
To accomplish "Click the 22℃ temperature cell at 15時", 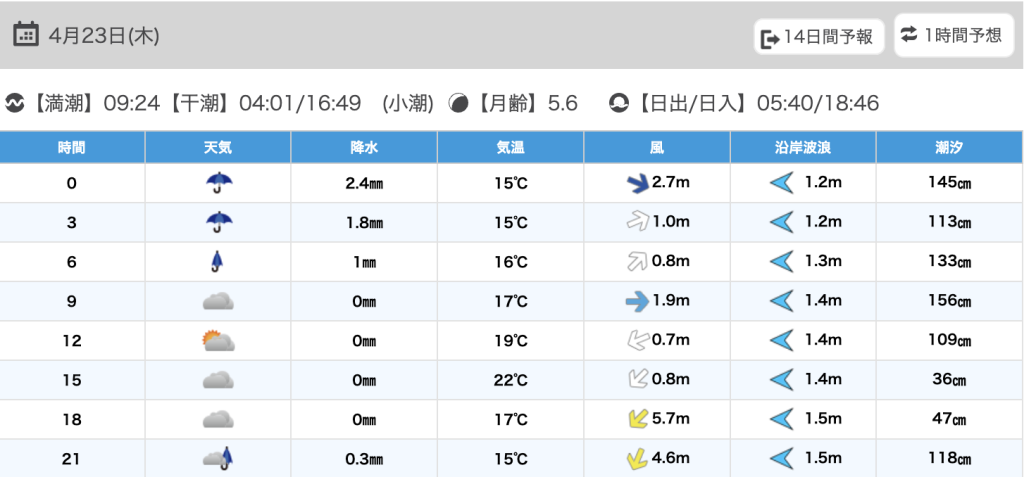I will pos(511,380).
